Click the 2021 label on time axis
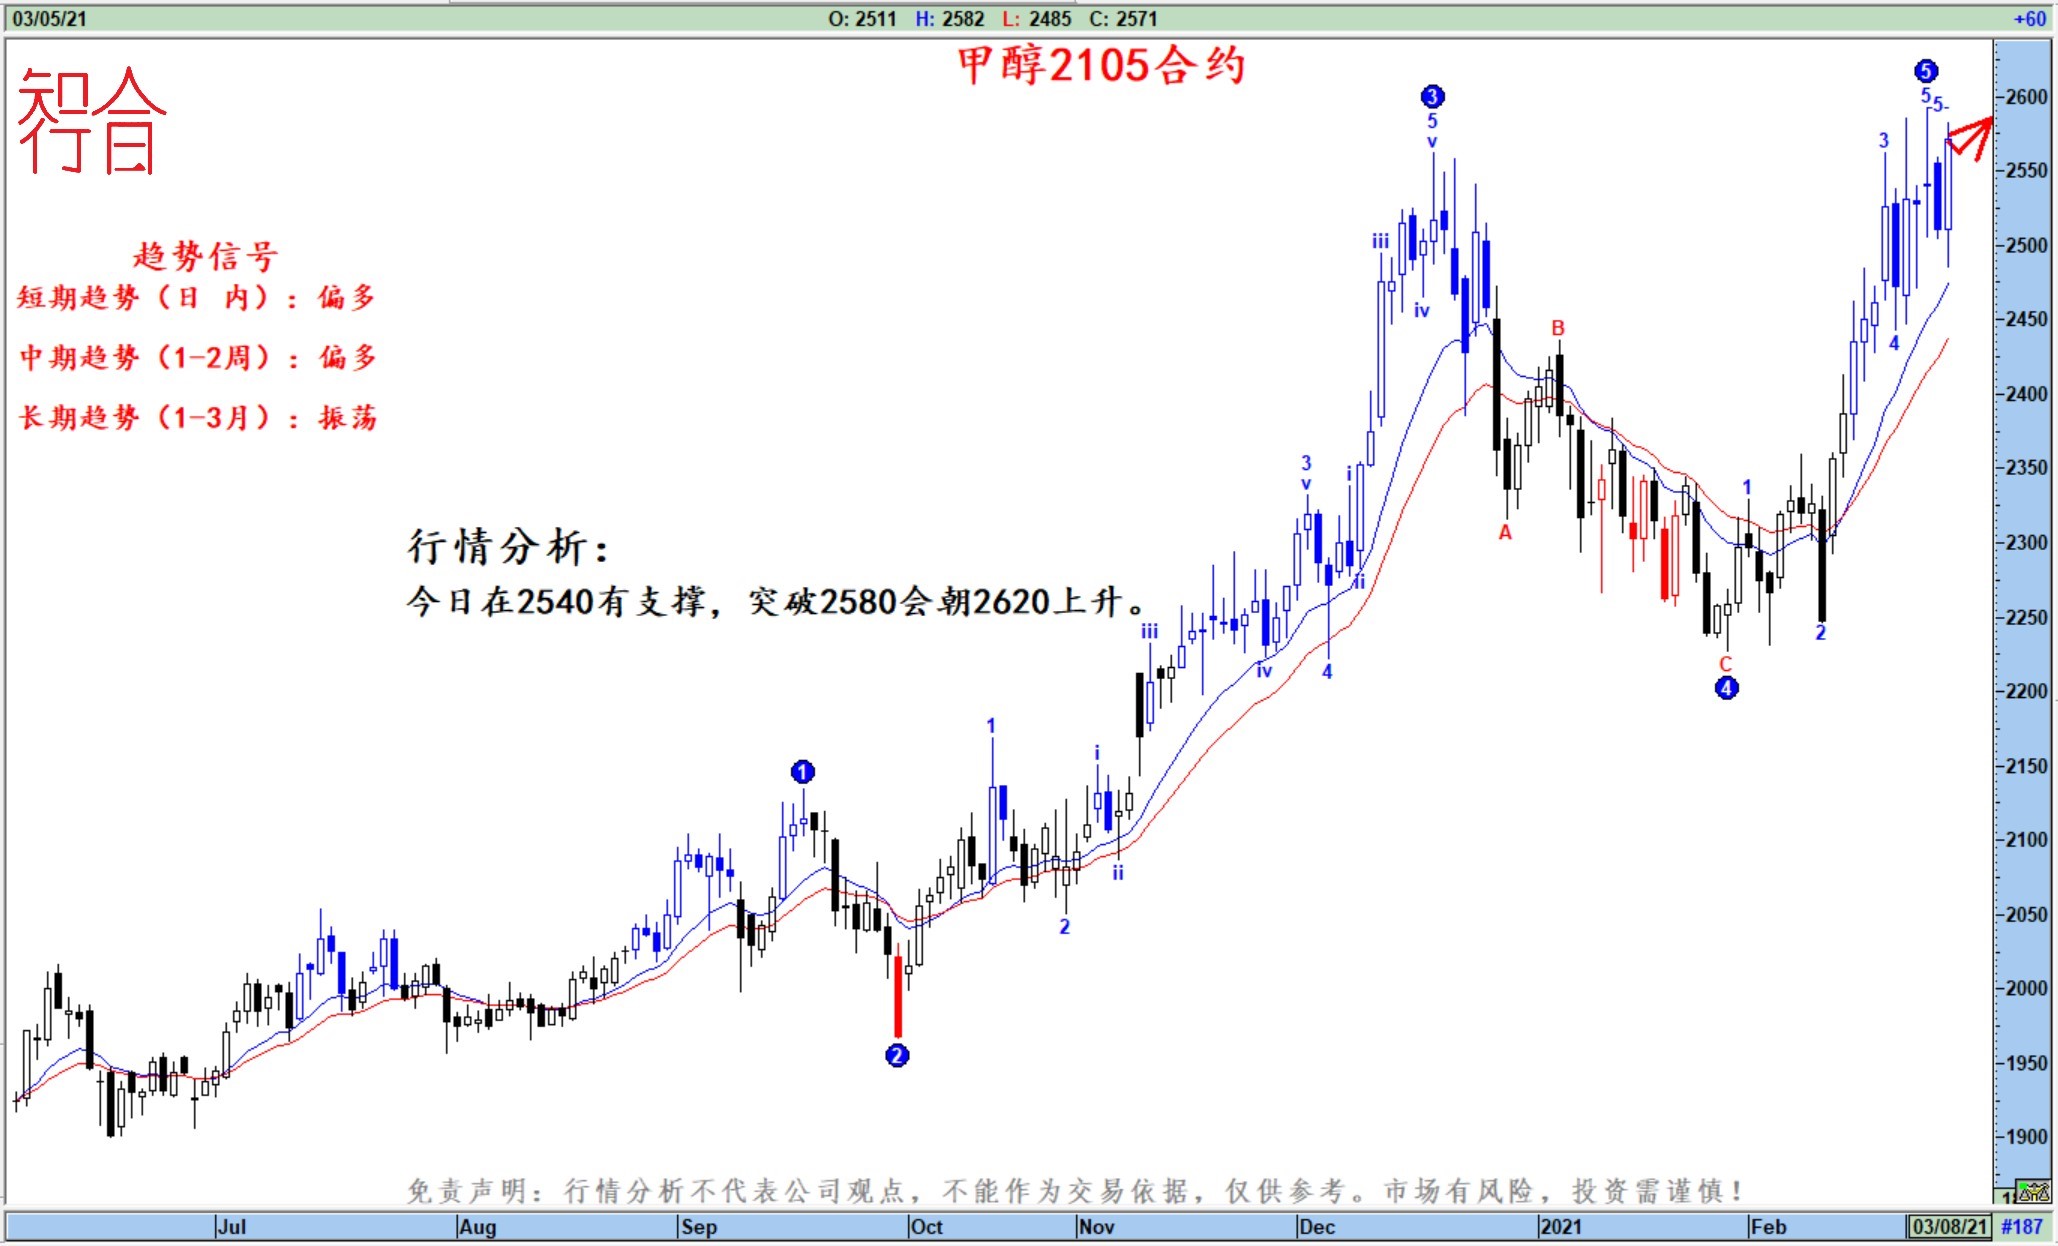Screen dimensions: 2058x1246 tap(1561, 1226)
